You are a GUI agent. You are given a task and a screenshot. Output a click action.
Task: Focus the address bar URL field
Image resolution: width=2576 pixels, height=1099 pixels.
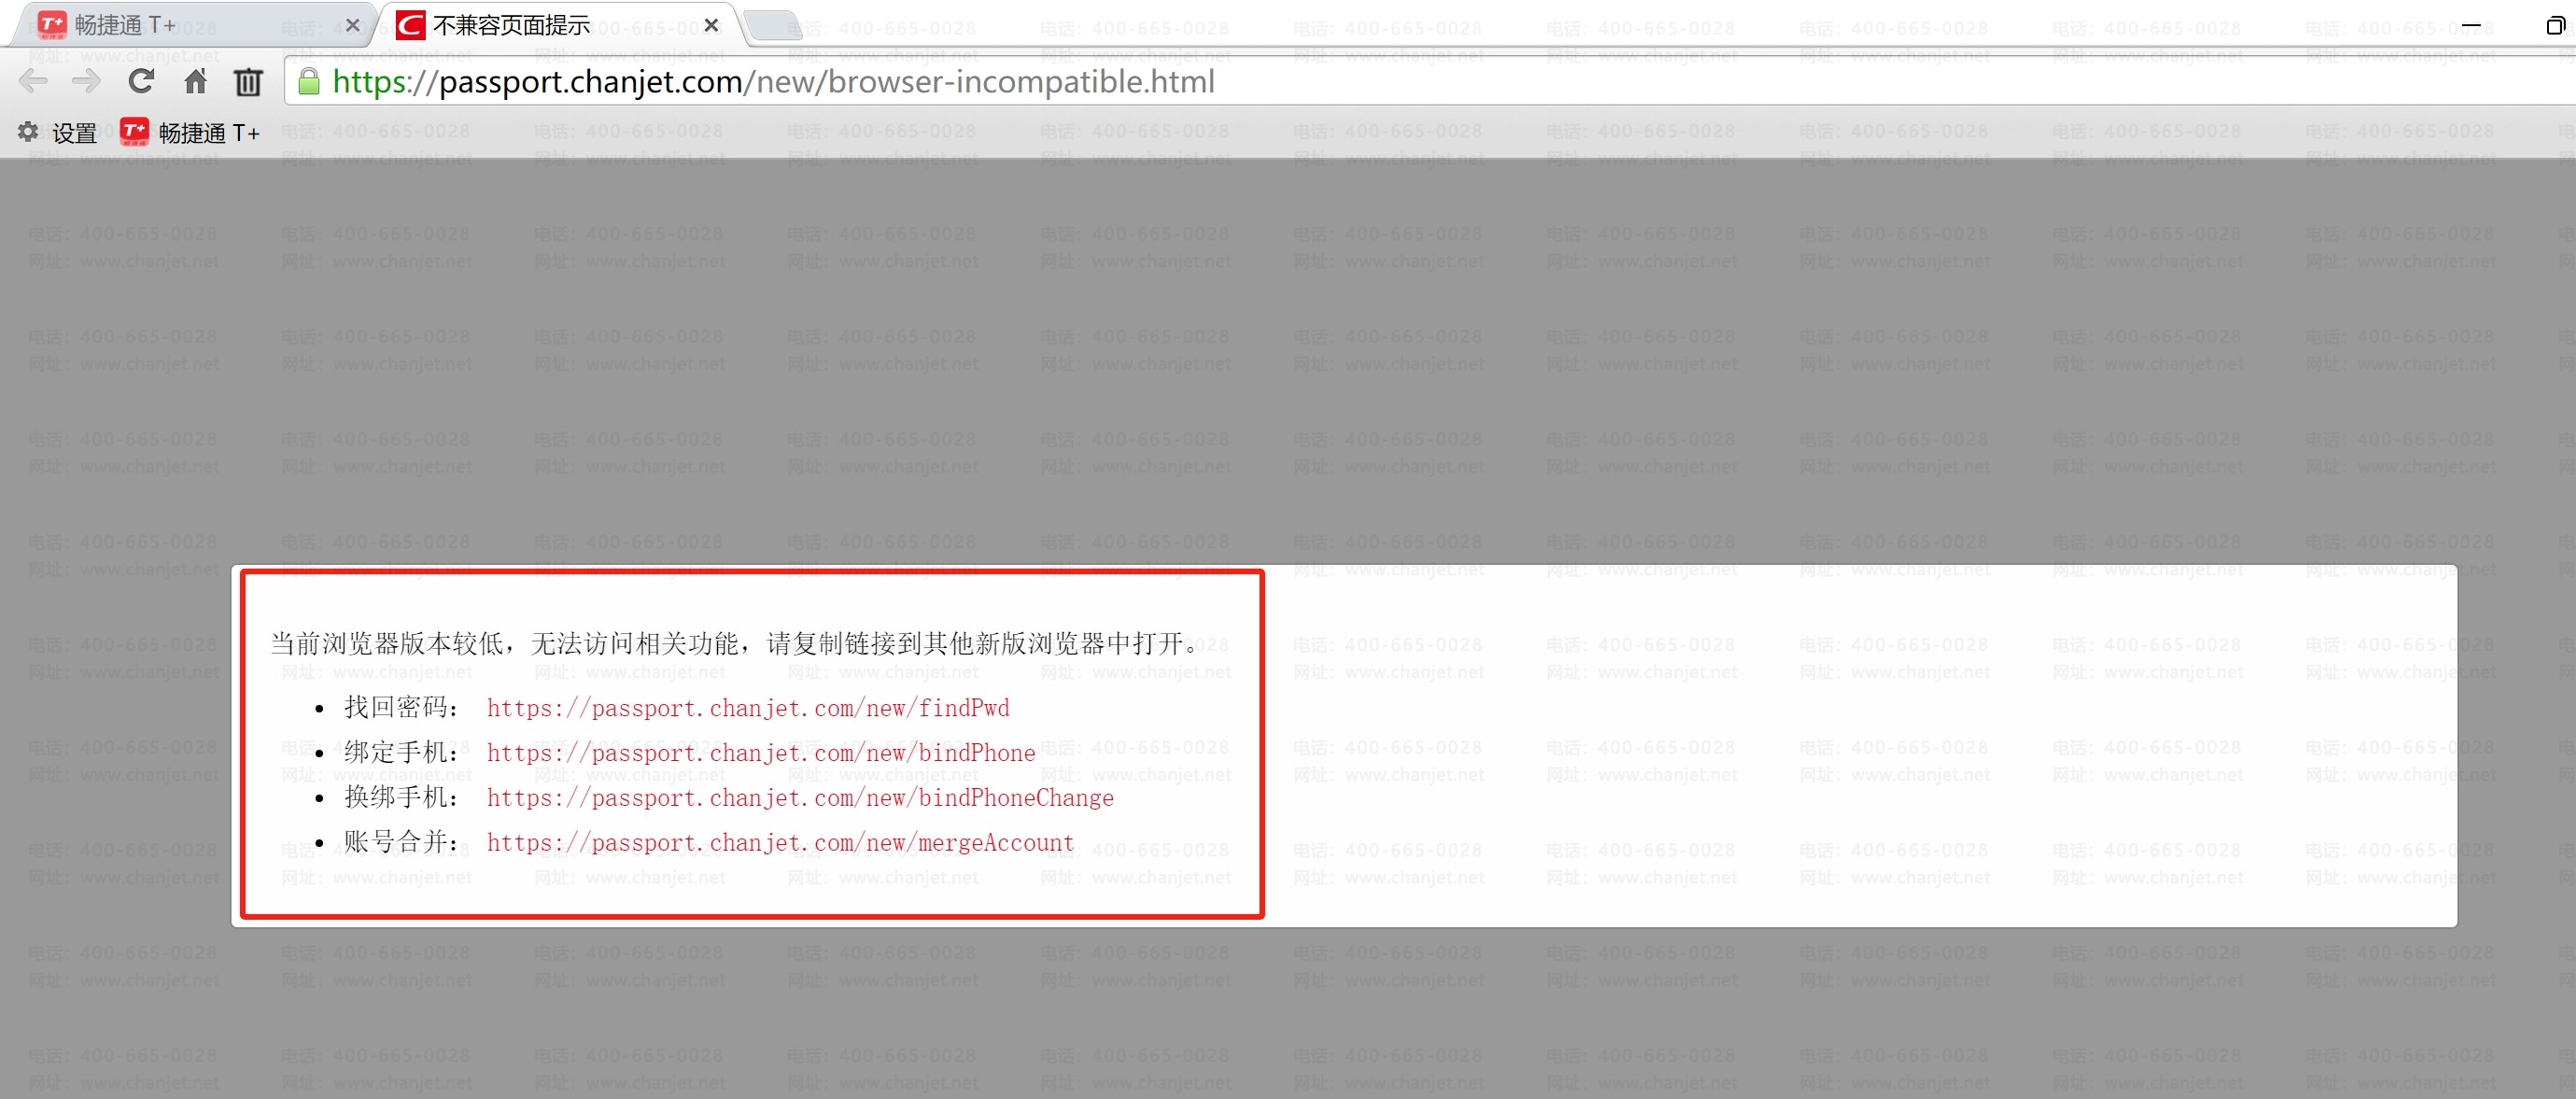[x=1430, y=82]
